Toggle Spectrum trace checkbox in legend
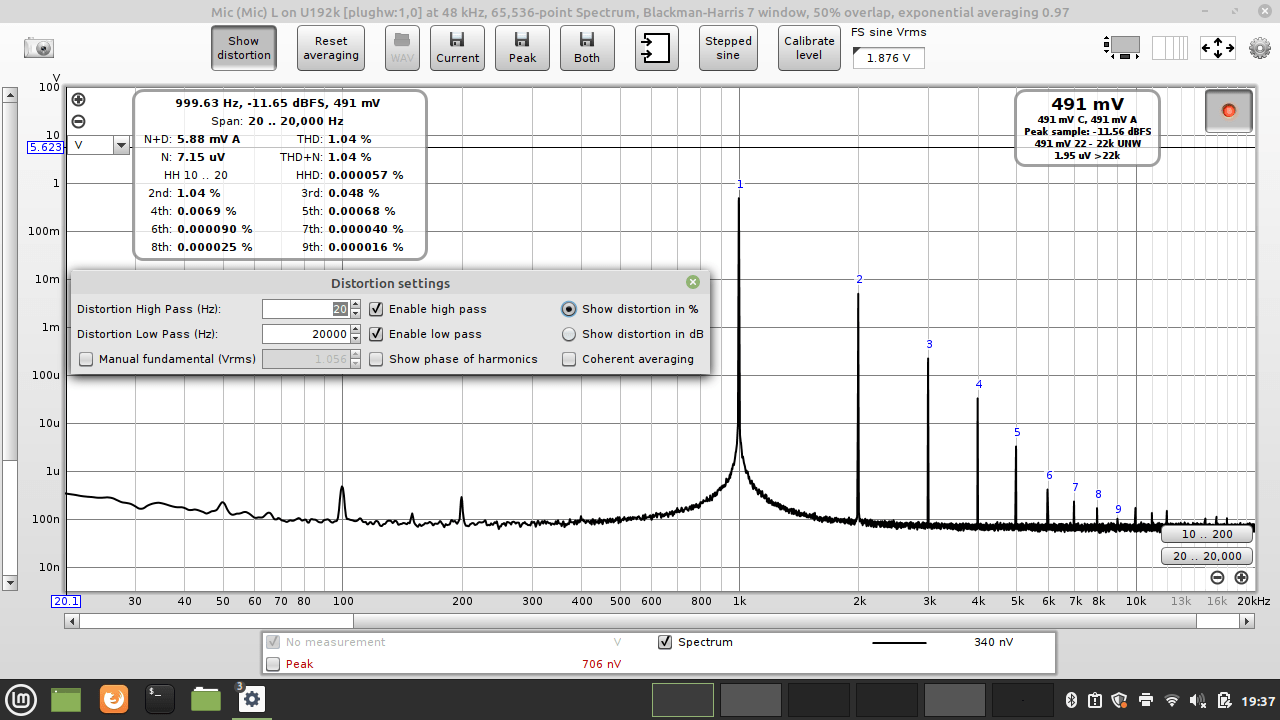The height and width of the screenshot is (720, 1280). click(665, 642)
